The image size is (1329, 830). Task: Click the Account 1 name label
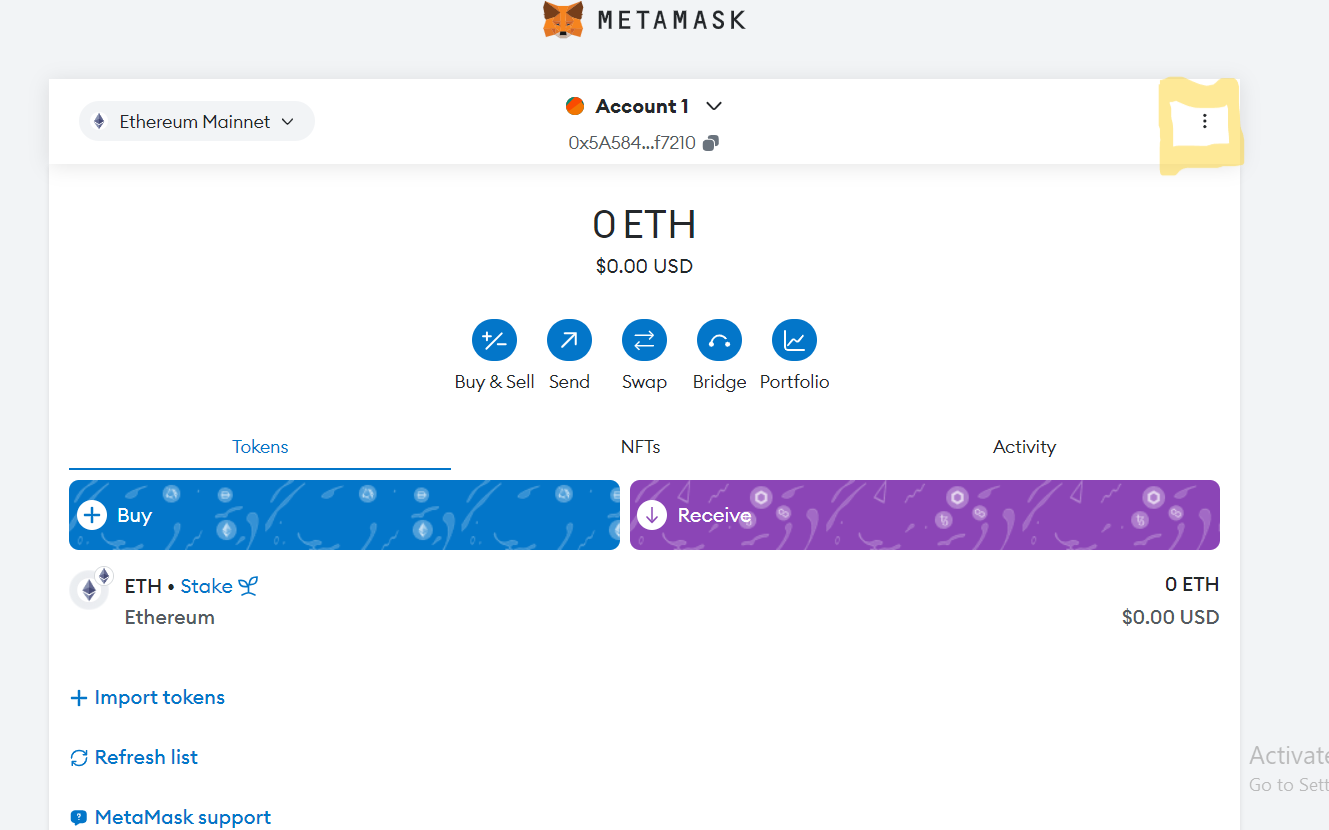pyautogui.click(x=642, y=106)
